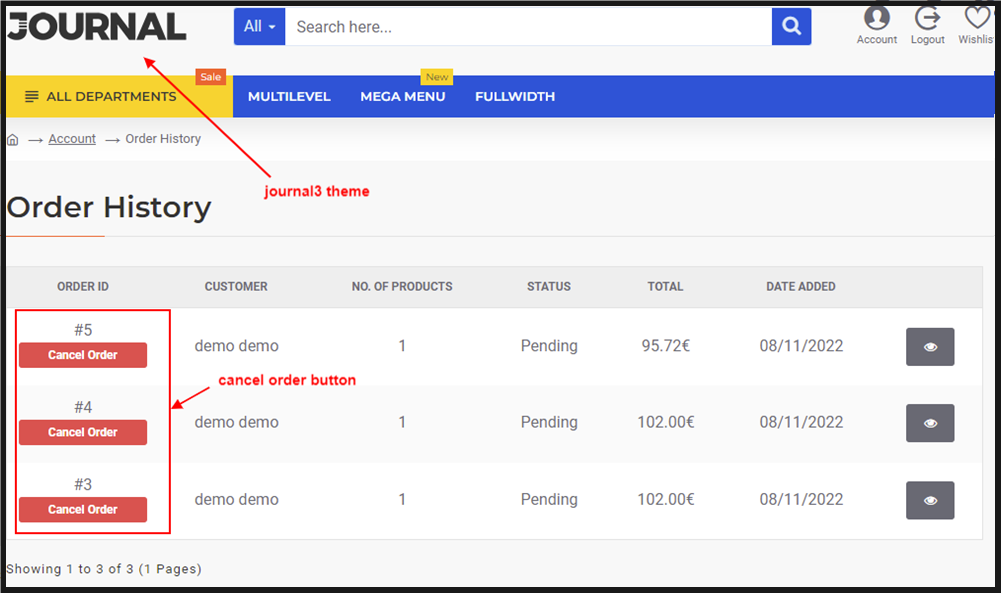View order #5 details eye icon
The width and height of the screenshot is (1001, 593).
(x=930, y=347)
